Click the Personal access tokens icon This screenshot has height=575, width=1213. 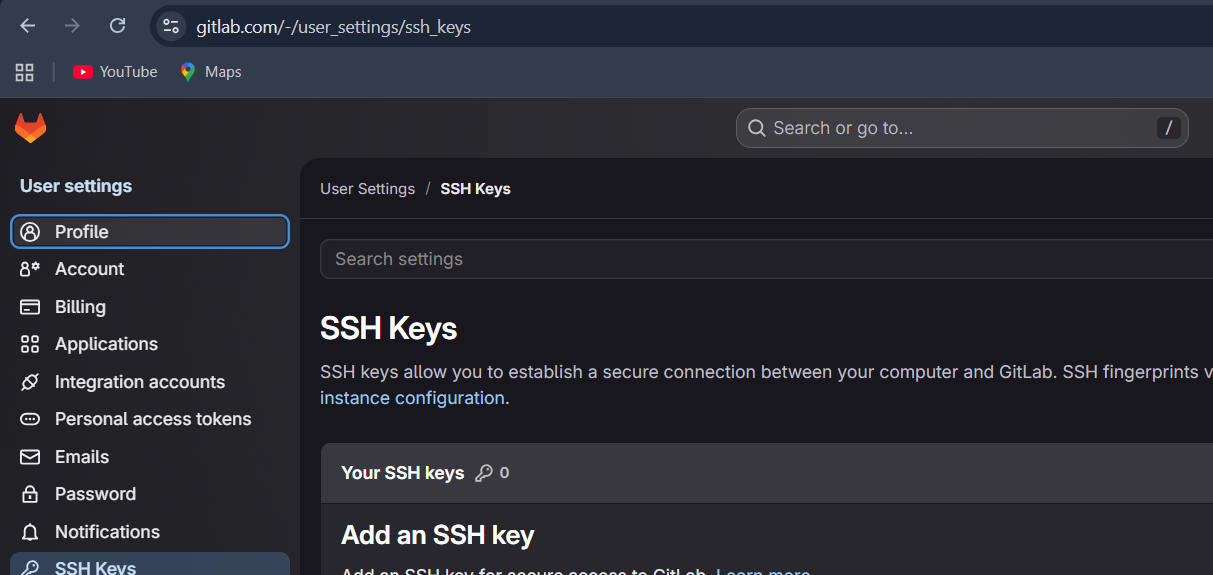click(x=30, y=419)
